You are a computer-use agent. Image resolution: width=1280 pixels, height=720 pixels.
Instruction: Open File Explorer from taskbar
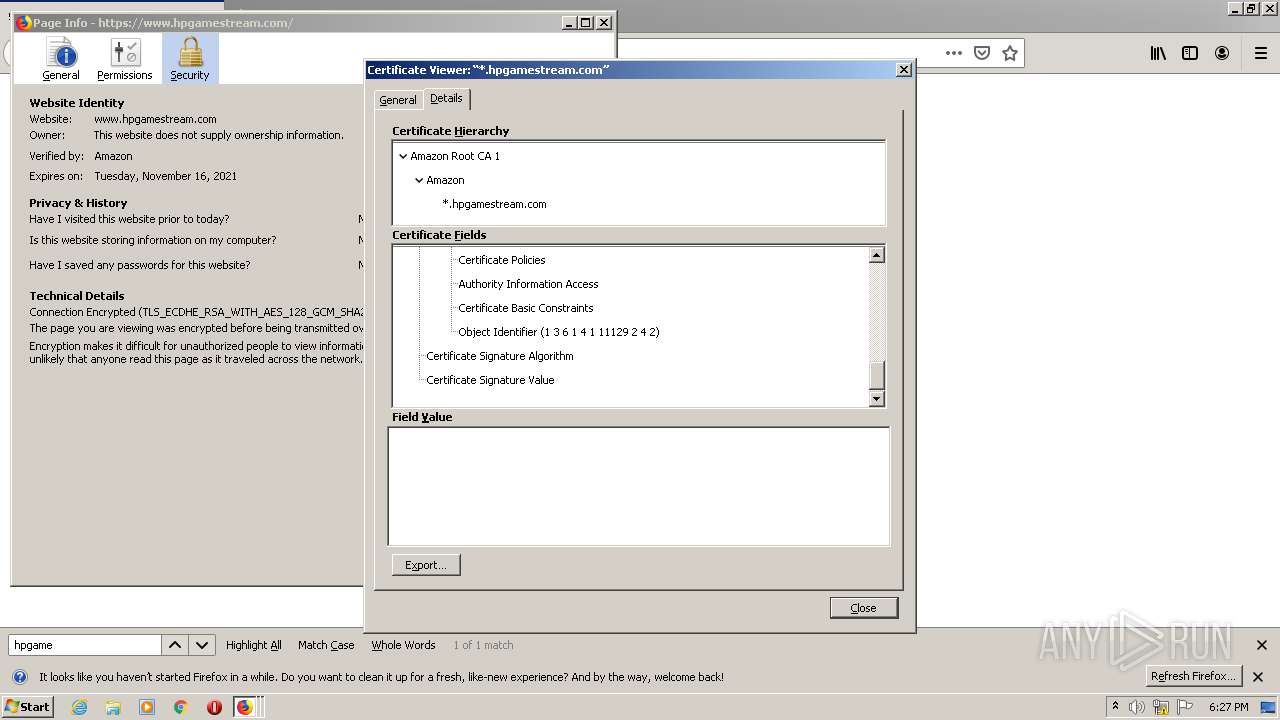click(x=113, y=707)
